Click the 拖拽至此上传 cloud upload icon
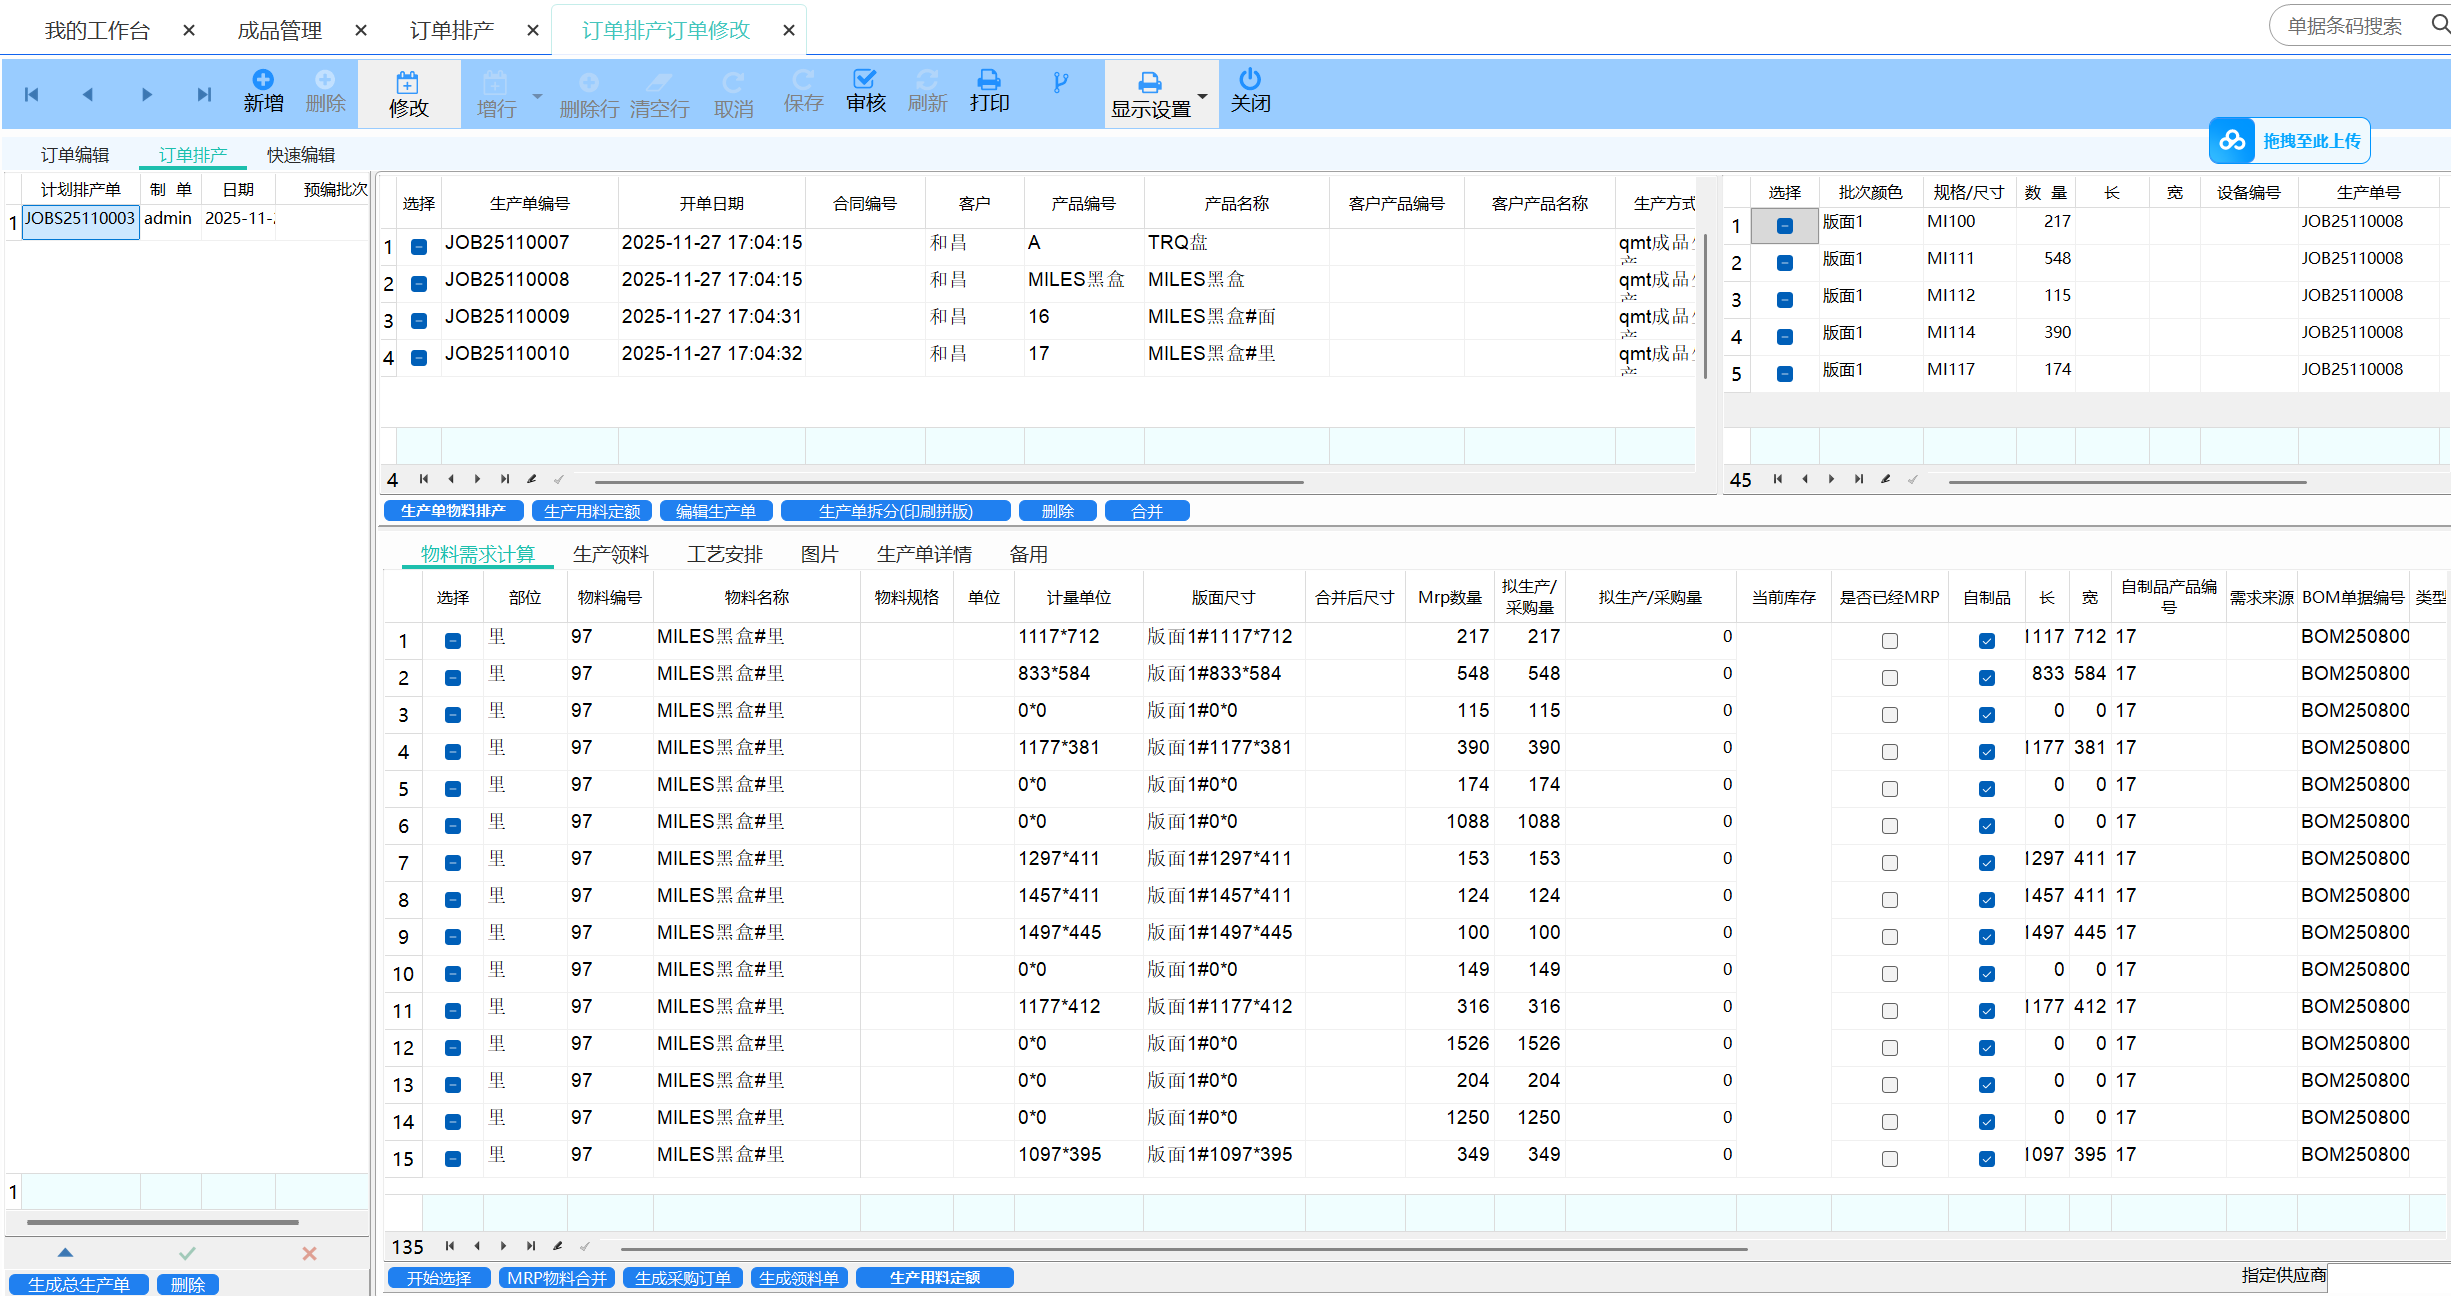Viewport: 2451px width, 1296px height. coord(2232,141)
